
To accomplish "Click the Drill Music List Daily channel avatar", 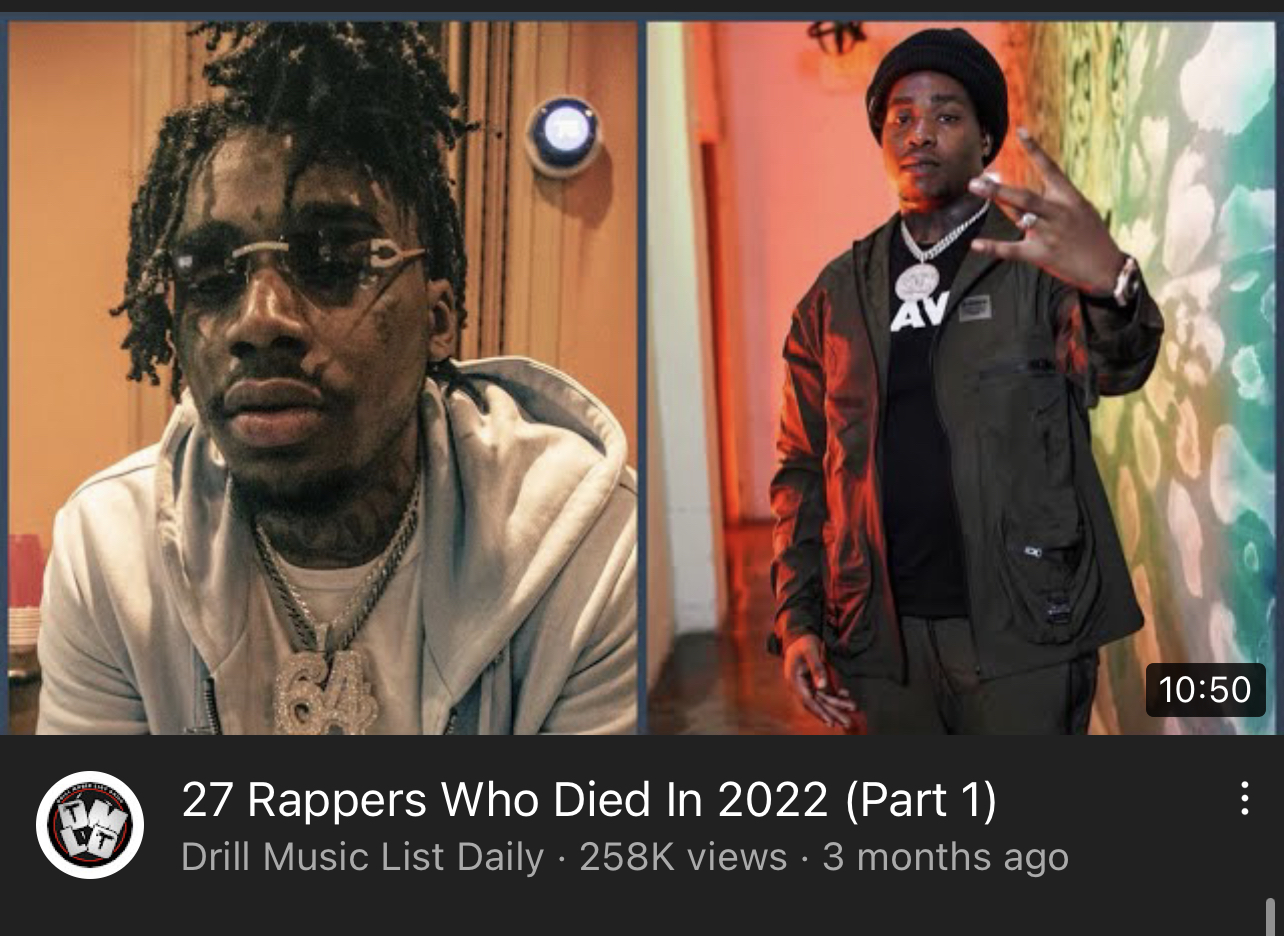I will tap(90, 825).
